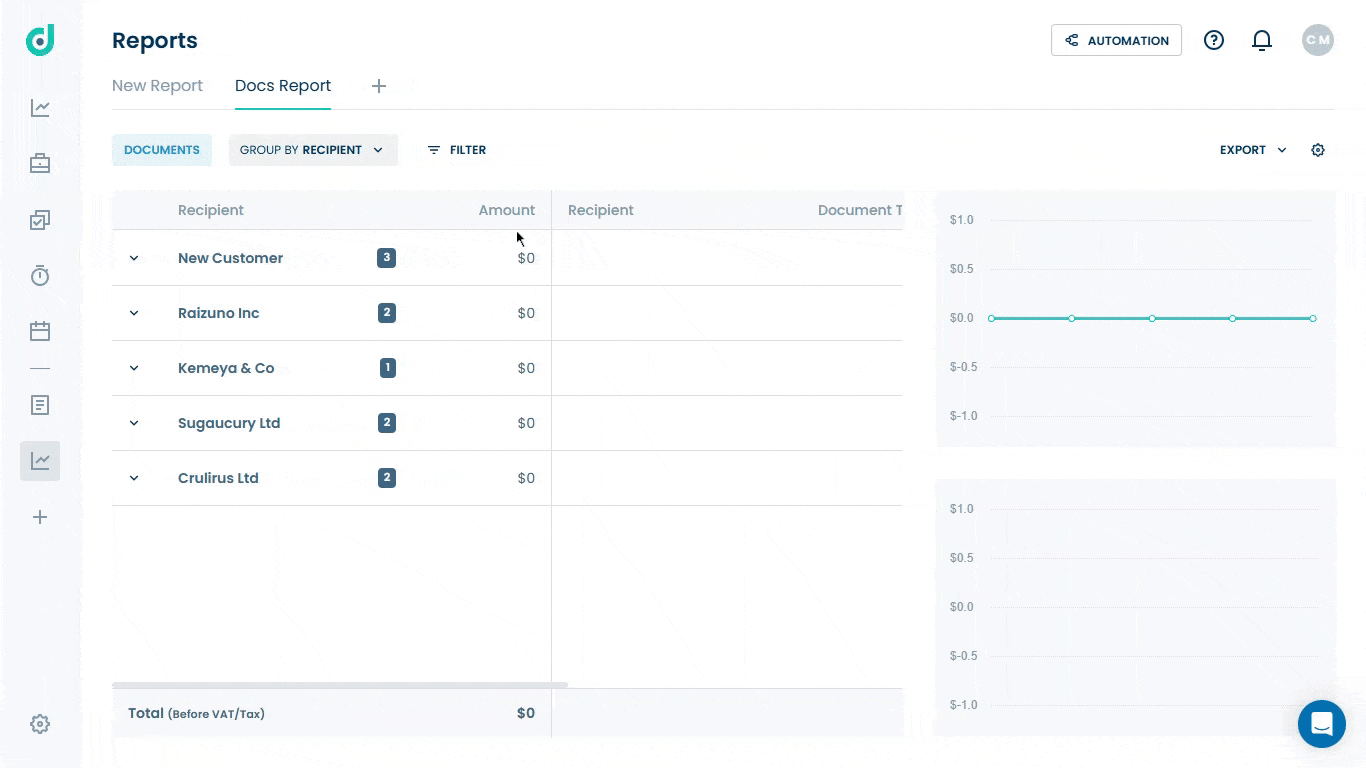This screenshot has width=1366, height=768.
Task: Open the dashboard chart icon in sidebar
Action: pos(40,108)
